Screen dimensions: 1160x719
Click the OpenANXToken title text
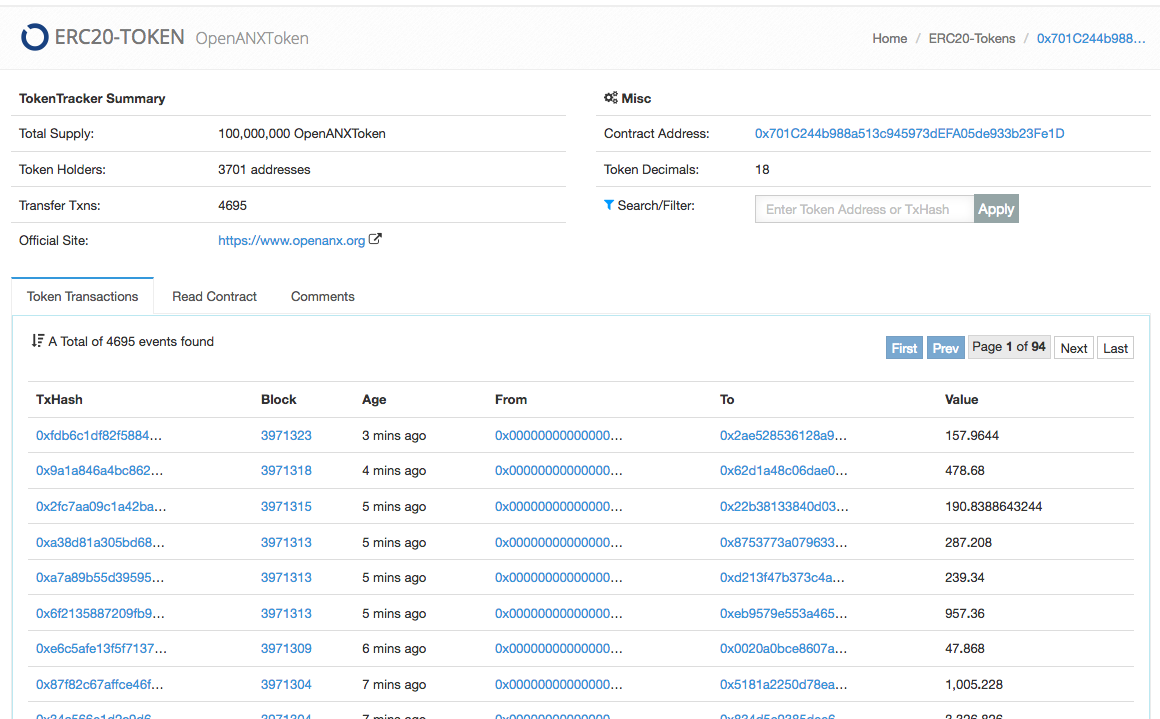pos(252,38)
